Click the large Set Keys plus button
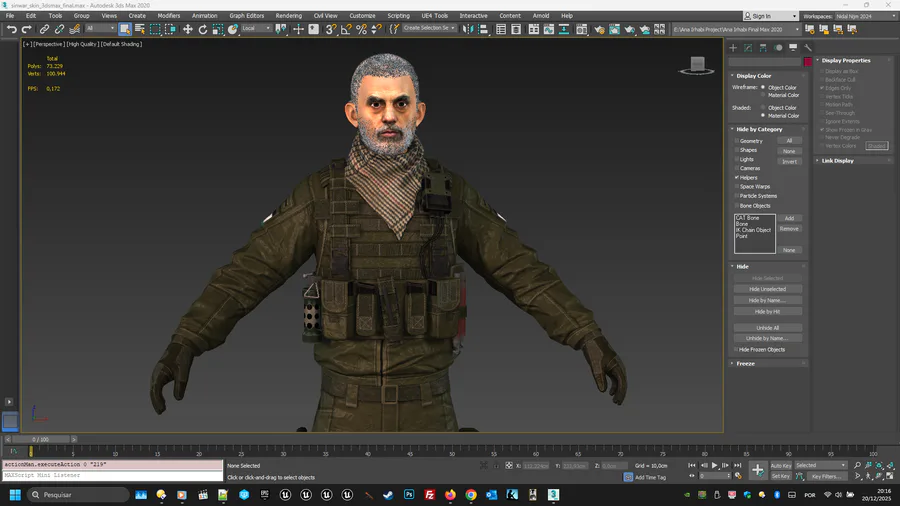Viewport: 900px width, 506px height. click(758, 470)
